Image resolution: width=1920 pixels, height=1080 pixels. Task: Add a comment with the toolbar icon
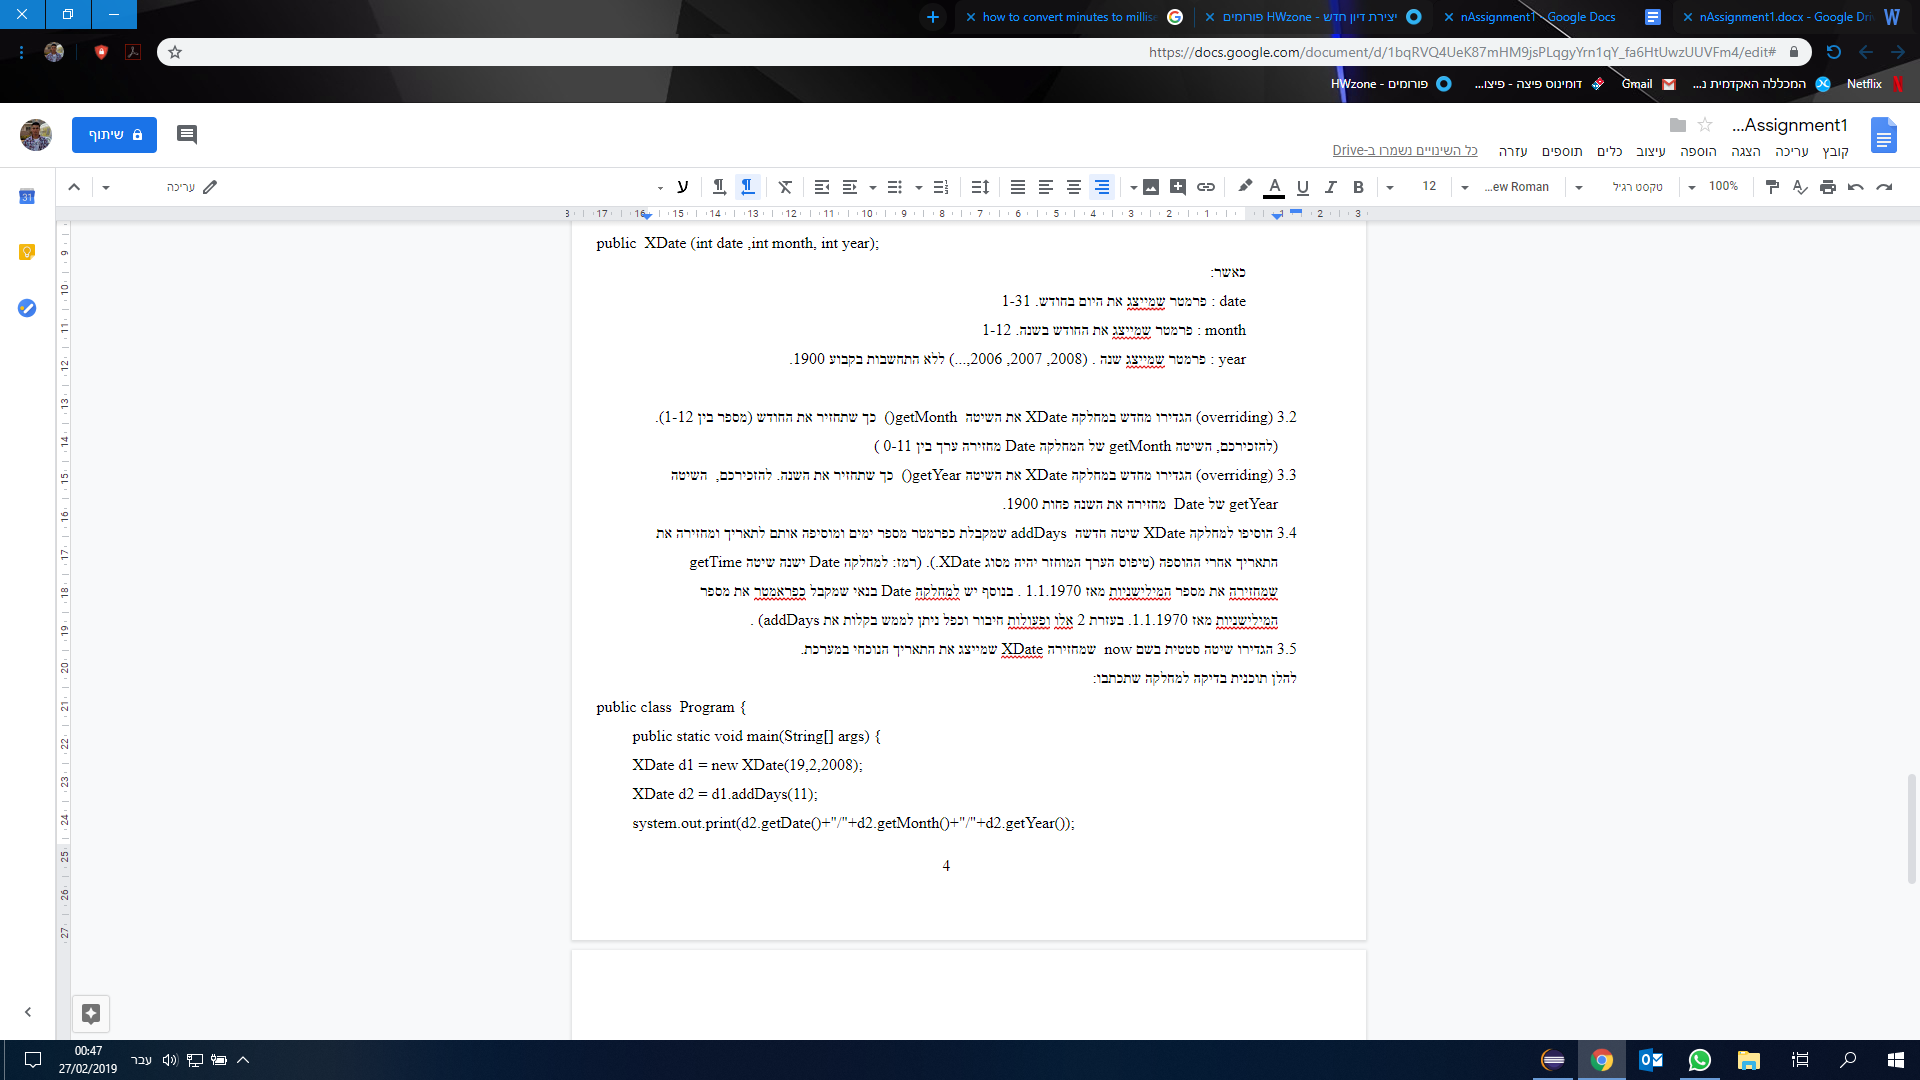tap(1178, 187)
